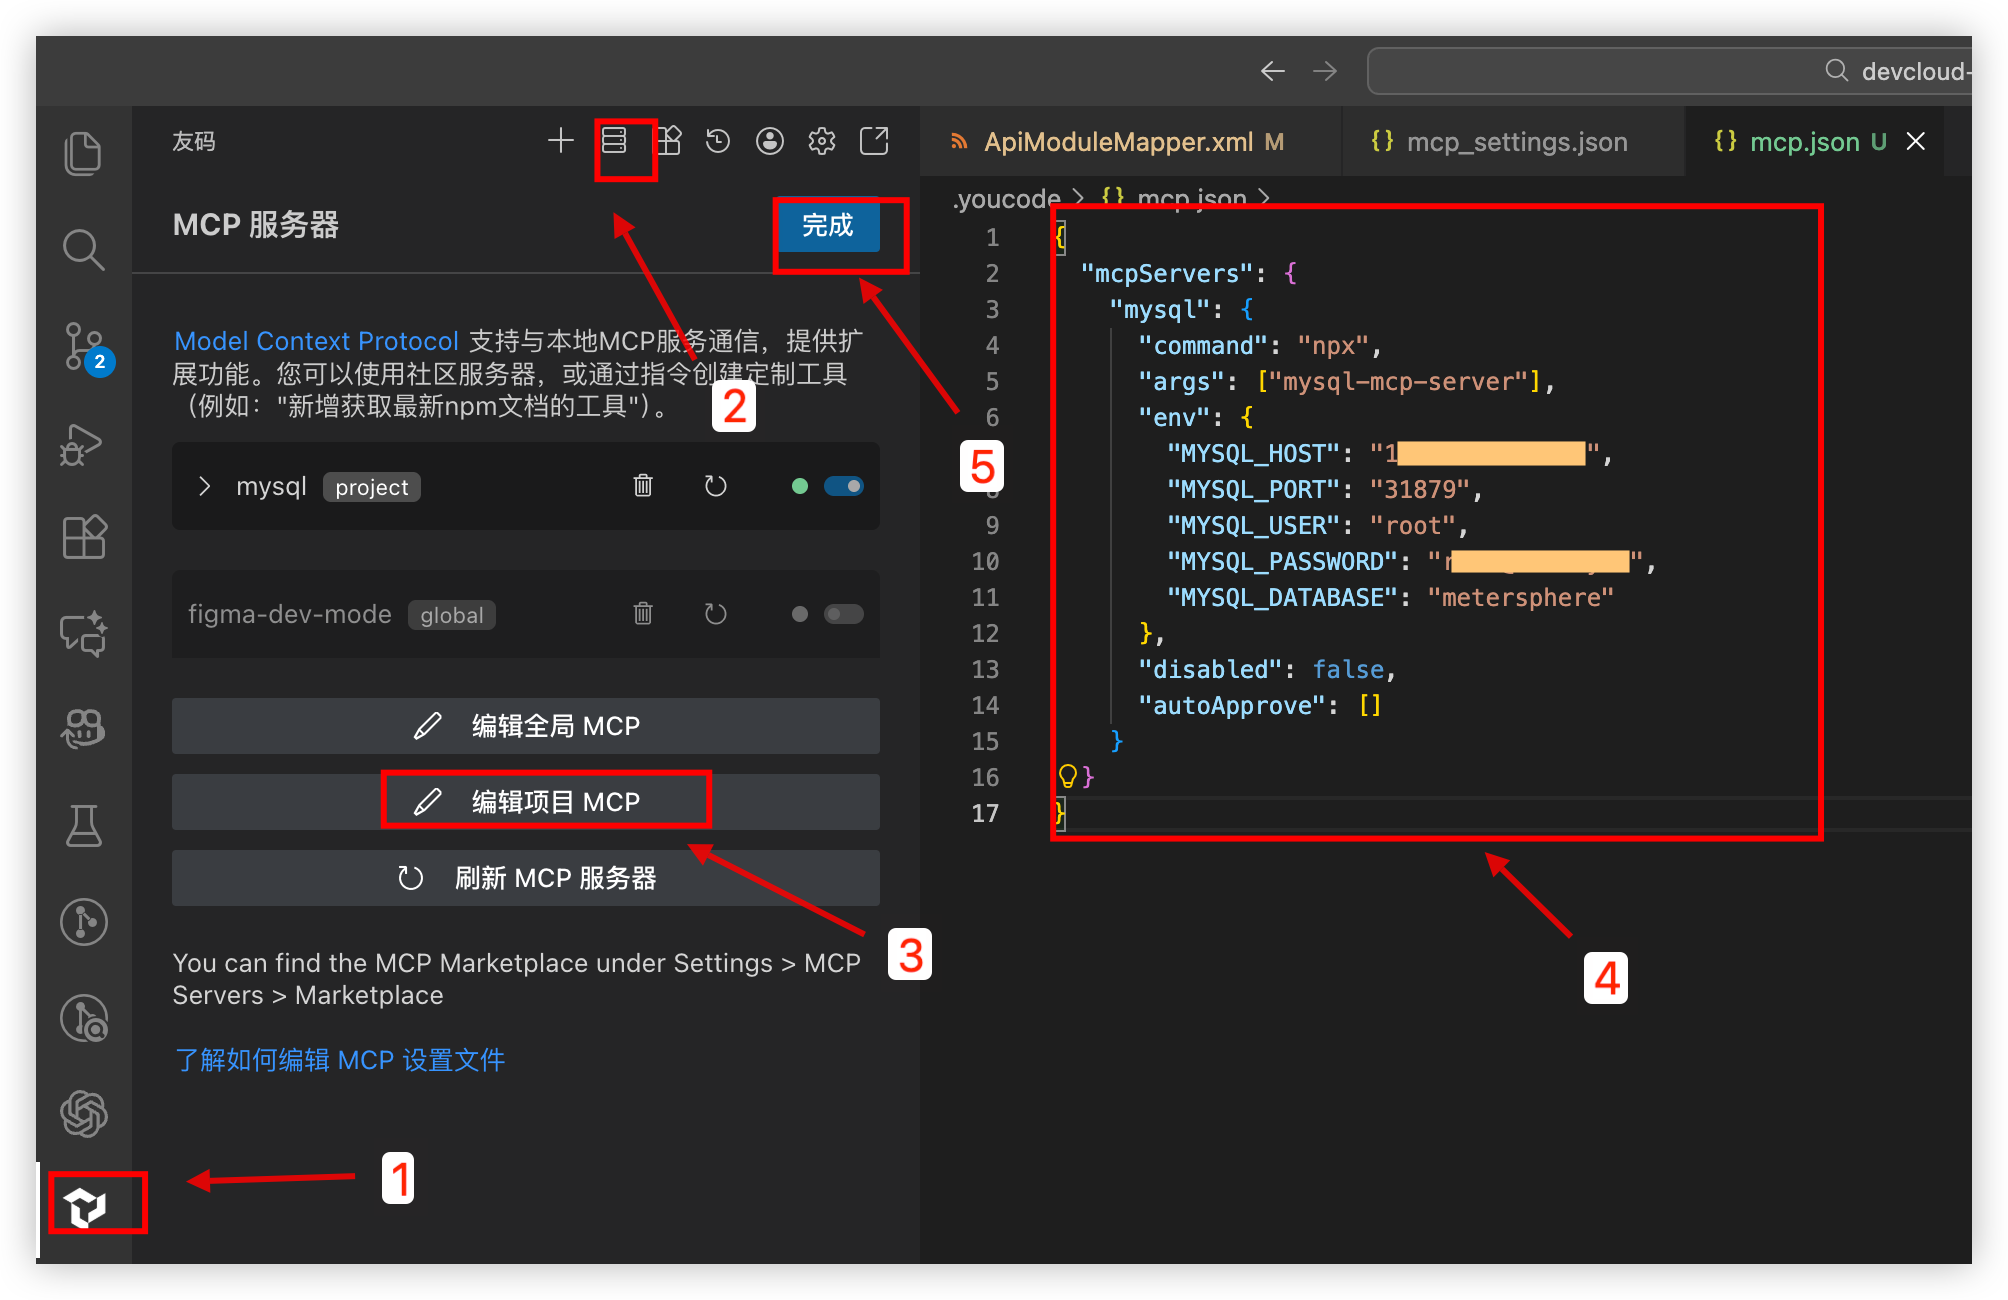
Task: Open the history icon in 友码 toolbar
Action: coord(718,141)
